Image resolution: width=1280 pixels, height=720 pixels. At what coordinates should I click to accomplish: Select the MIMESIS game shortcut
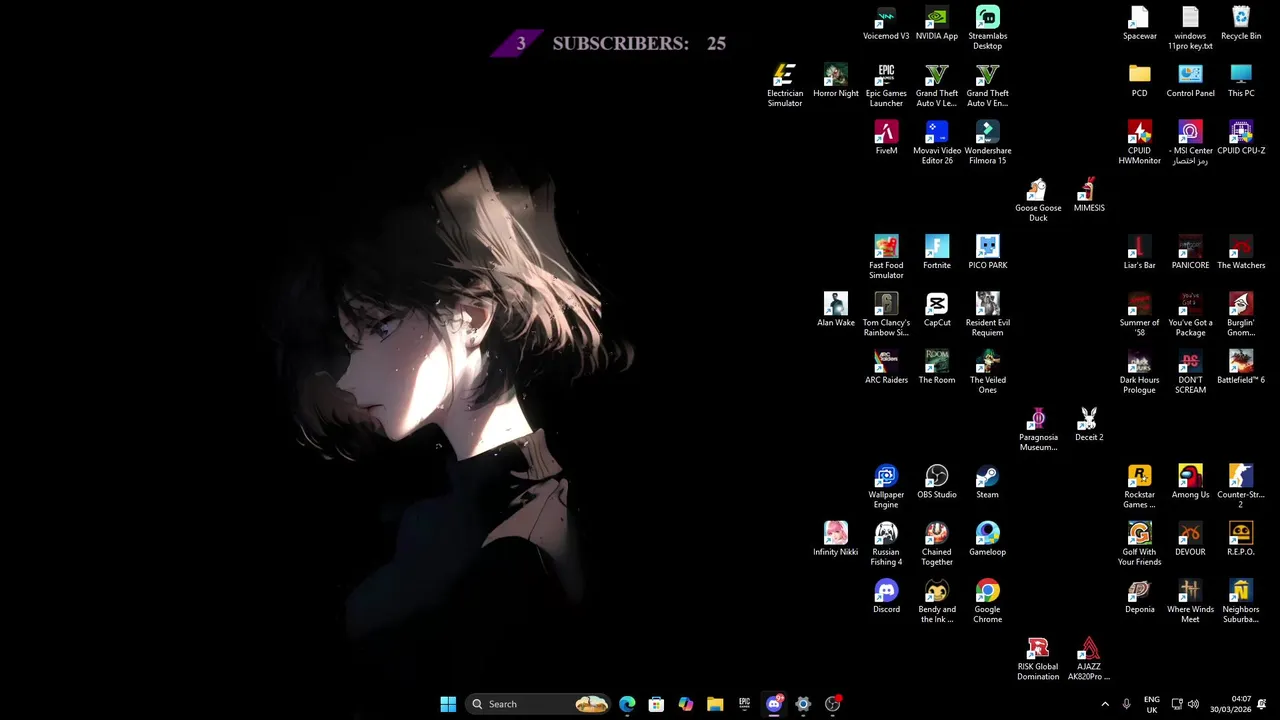click(1089, 196)
